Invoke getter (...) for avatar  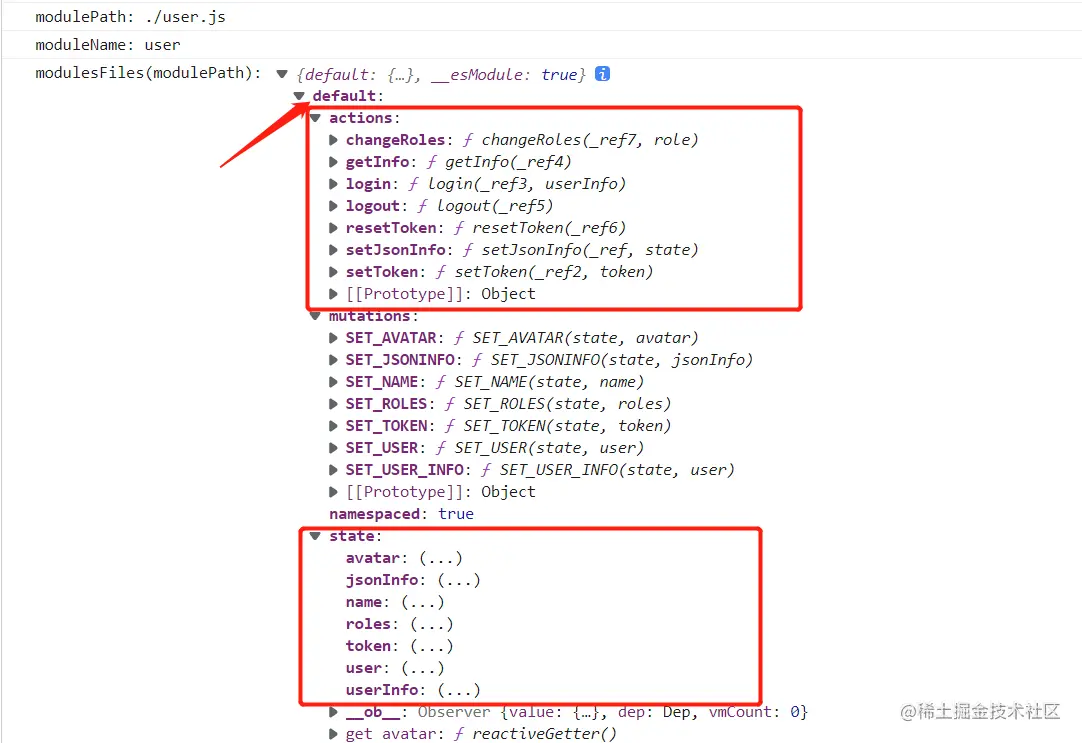440,558
